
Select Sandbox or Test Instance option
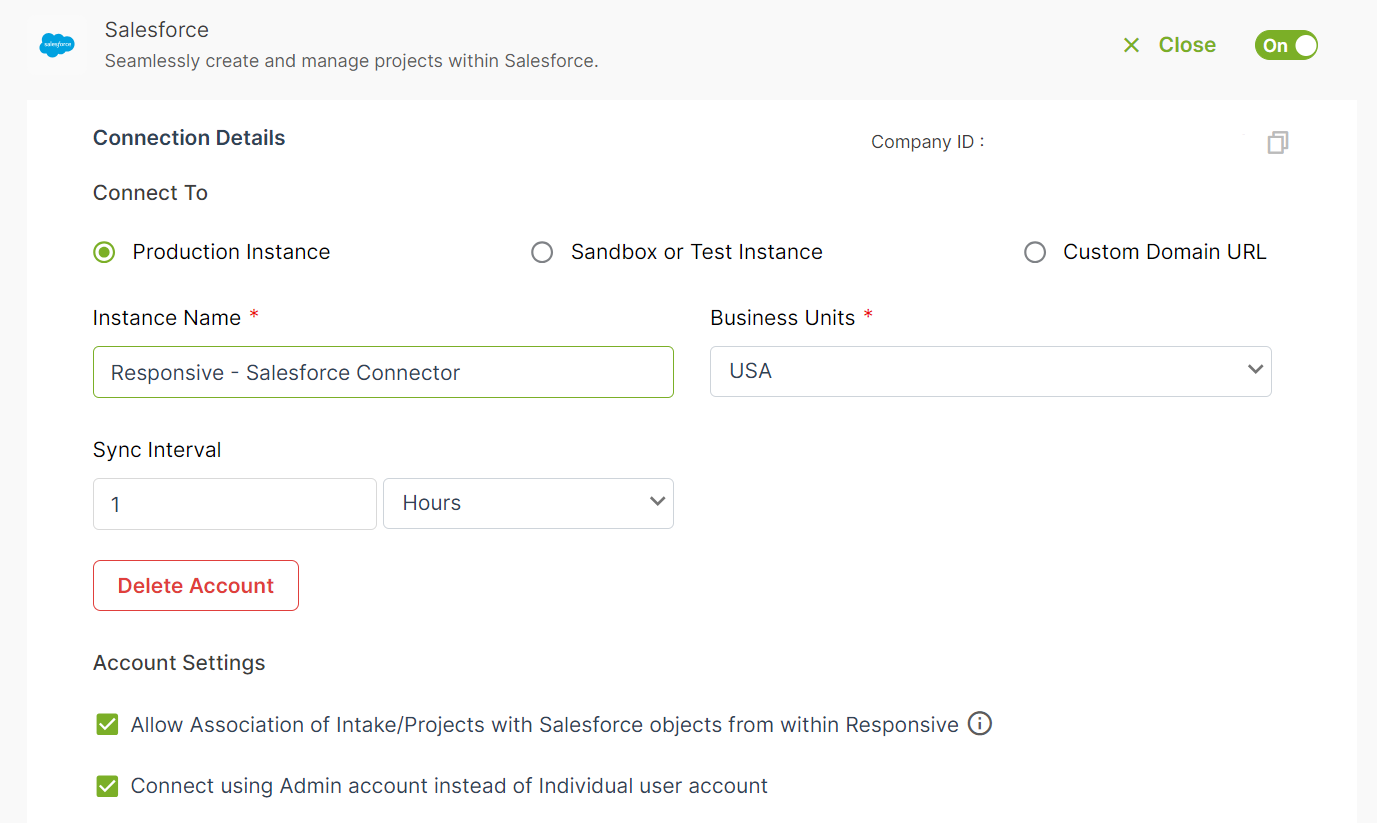542,252
